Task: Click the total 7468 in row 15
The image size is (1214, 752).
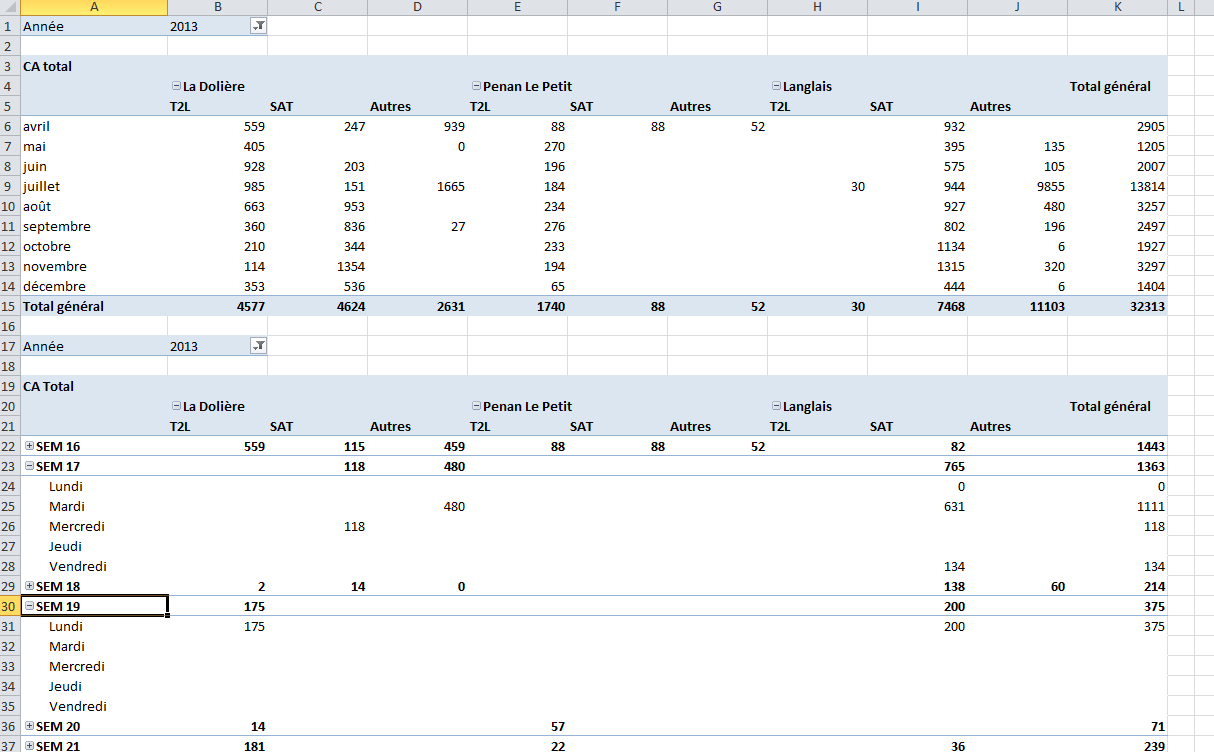Action: 951,306
